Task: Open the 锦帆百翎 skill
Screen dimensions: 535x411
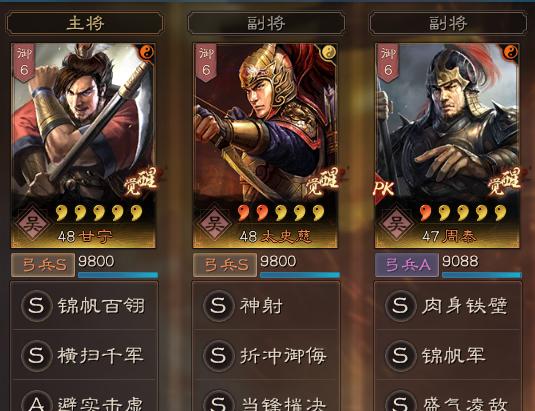Action: 84,306
